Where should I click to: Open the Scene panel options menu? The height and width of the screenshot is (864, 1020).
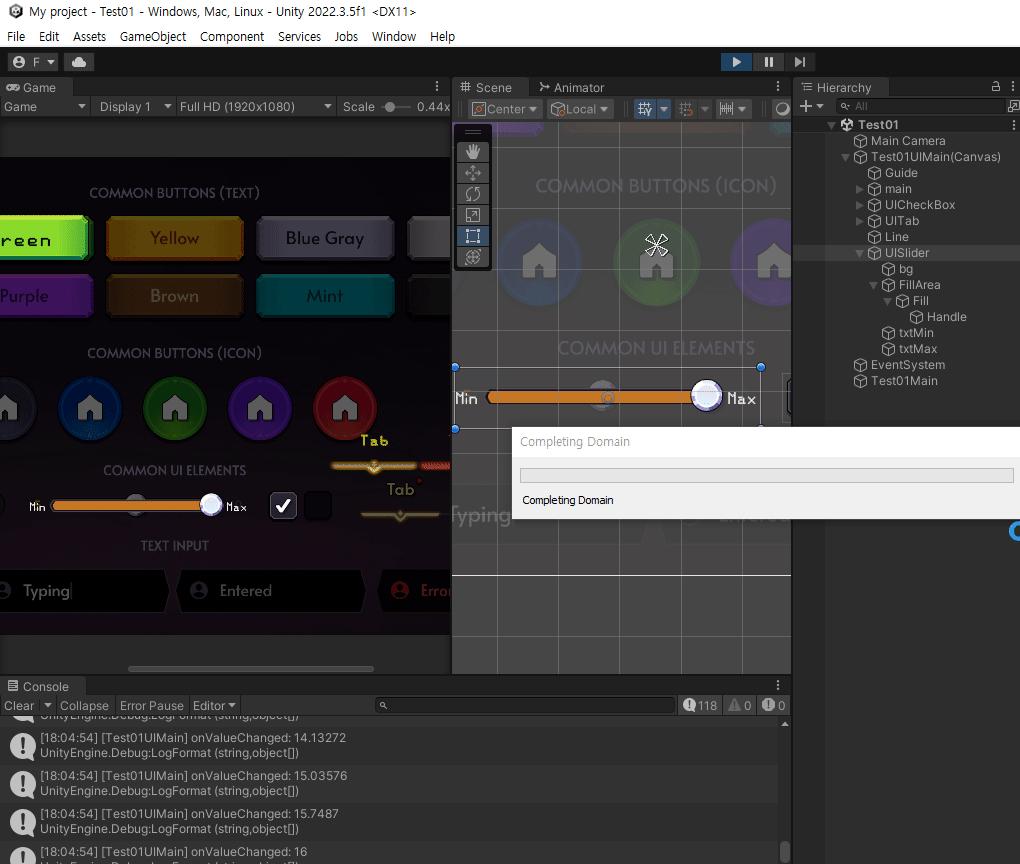[x=778, y=87]
